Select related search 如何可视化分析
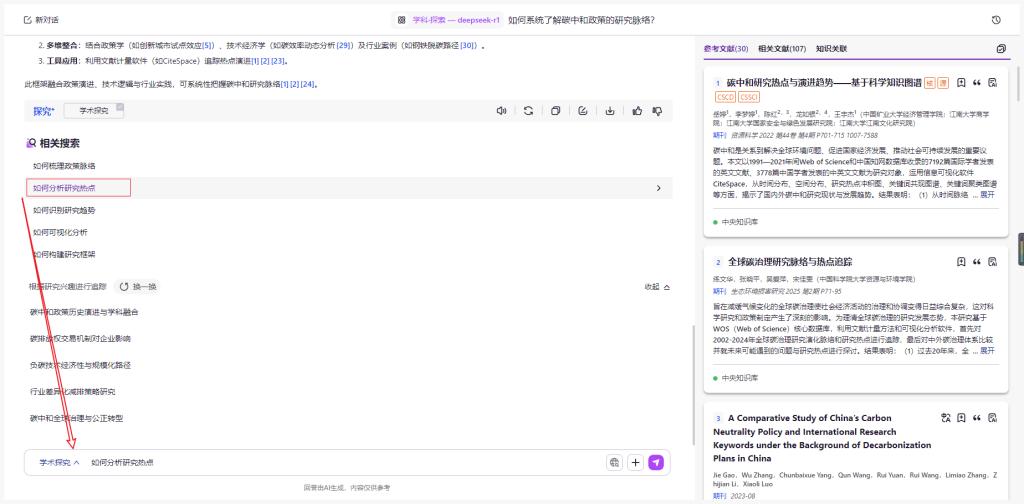The height and width of the screenshot is (504, 1024). (60, 232)
